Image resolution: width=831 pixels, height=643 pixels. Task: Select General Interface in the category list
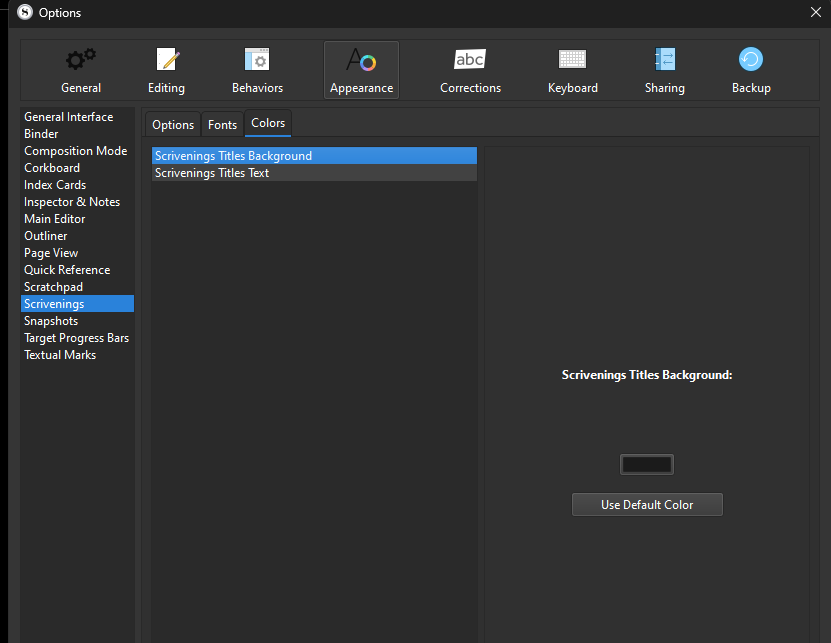77,117
